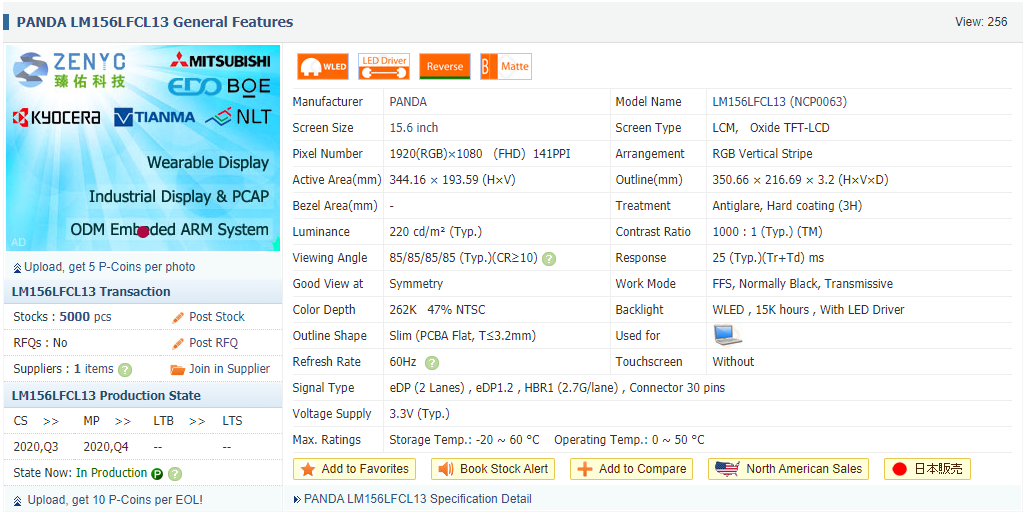Open the Post RFQ link
This screenshot has height=512, width=1026.
click(213, 343)
